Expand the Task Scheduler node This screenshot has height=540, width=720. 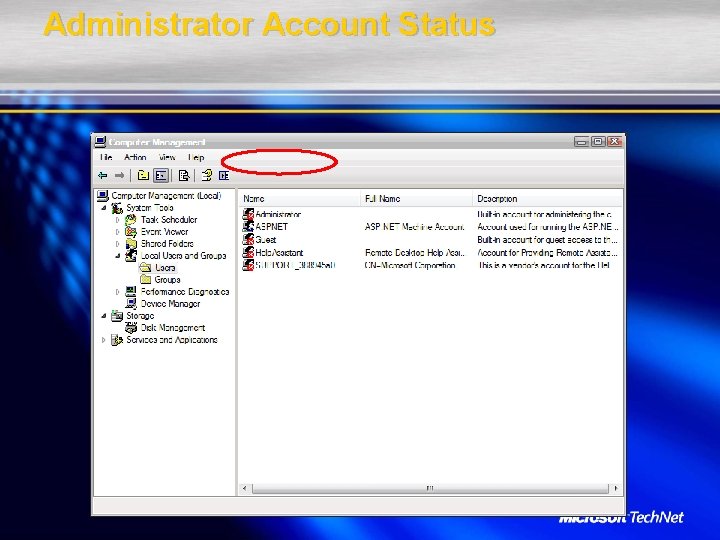click(x=118, y=220)
